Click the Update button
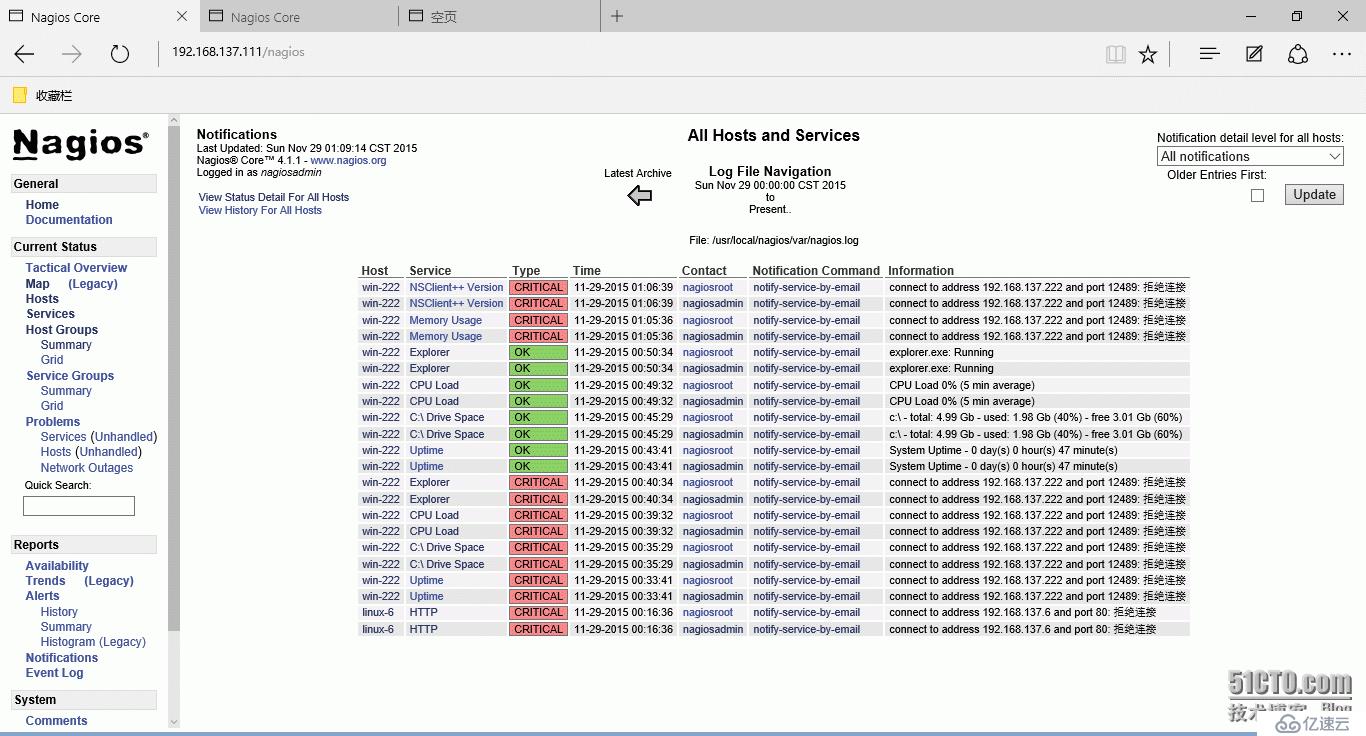1366x736 pixels. pos(1314,195)
